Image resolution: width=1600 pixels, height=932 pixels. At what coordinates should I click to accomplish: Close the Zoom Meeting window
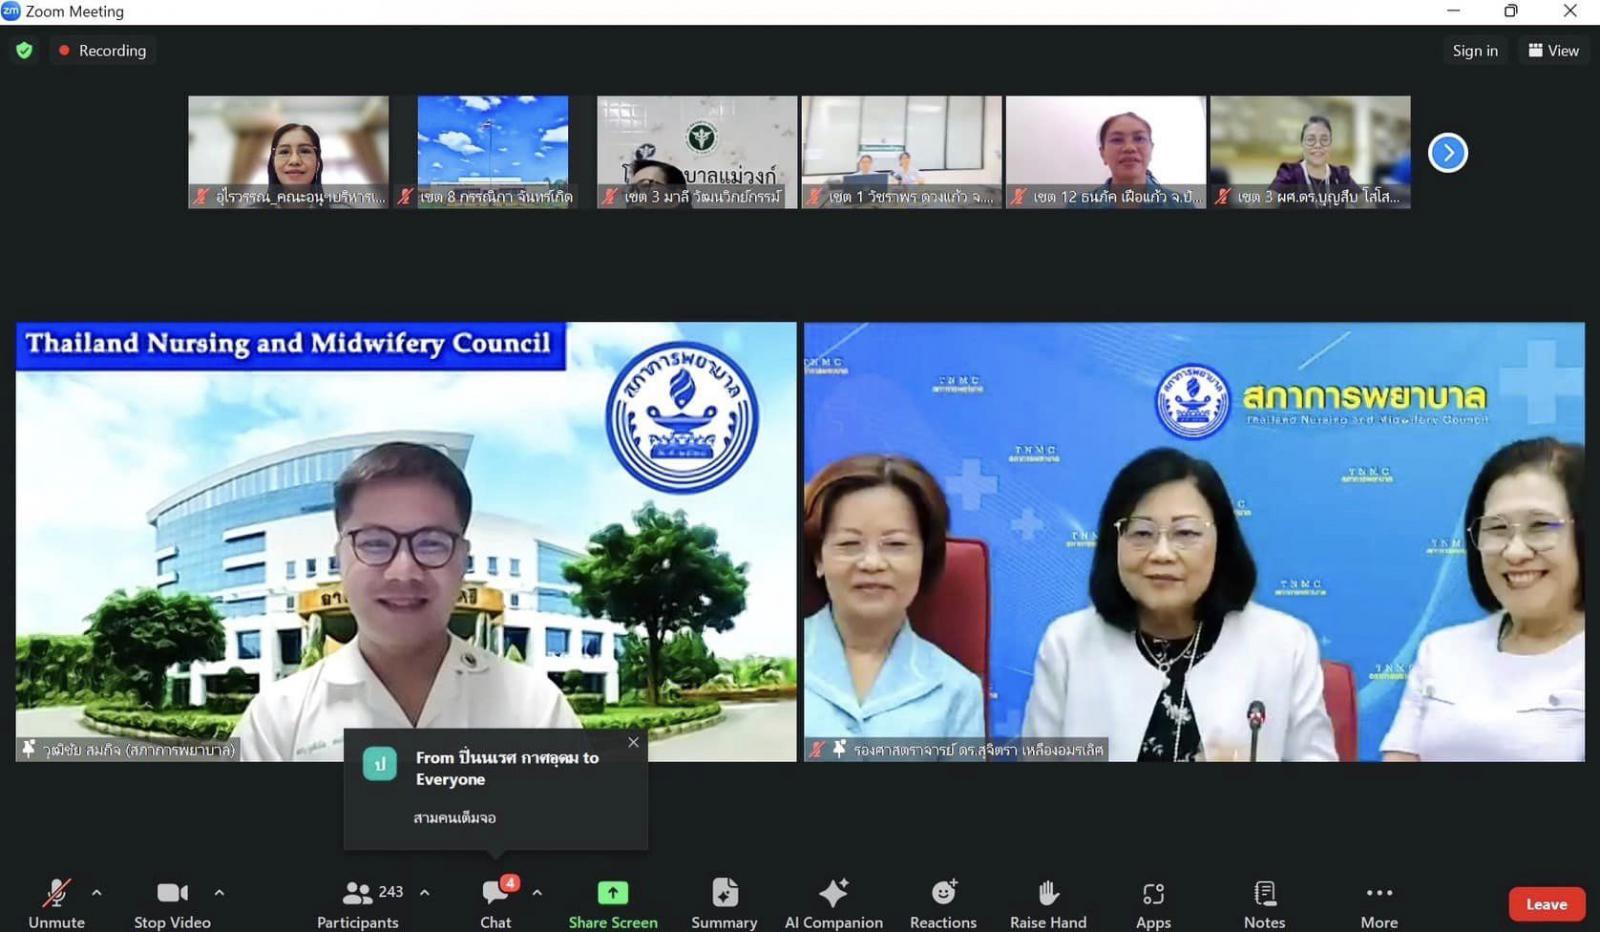click(1570, 11)
